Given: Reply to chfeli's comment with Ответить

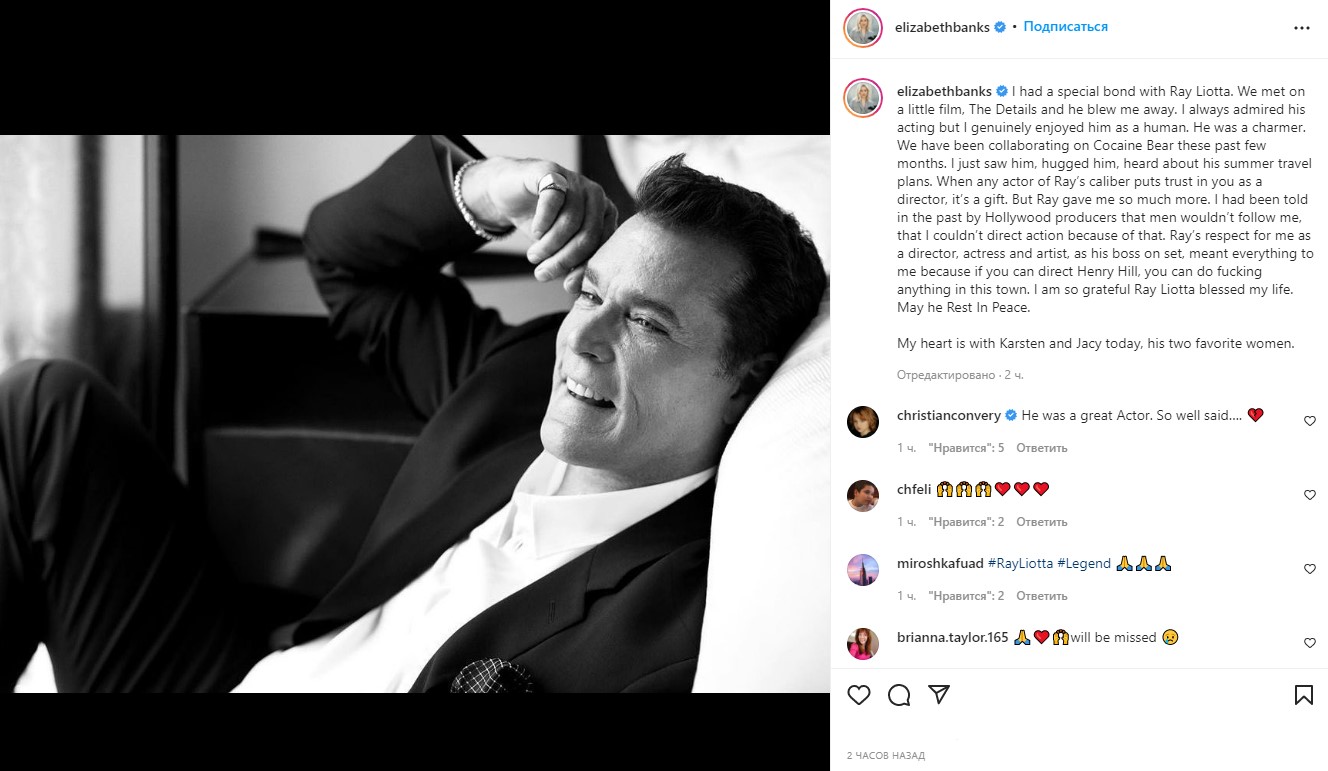Looking at the screenshot, I should click(1042, 522).
